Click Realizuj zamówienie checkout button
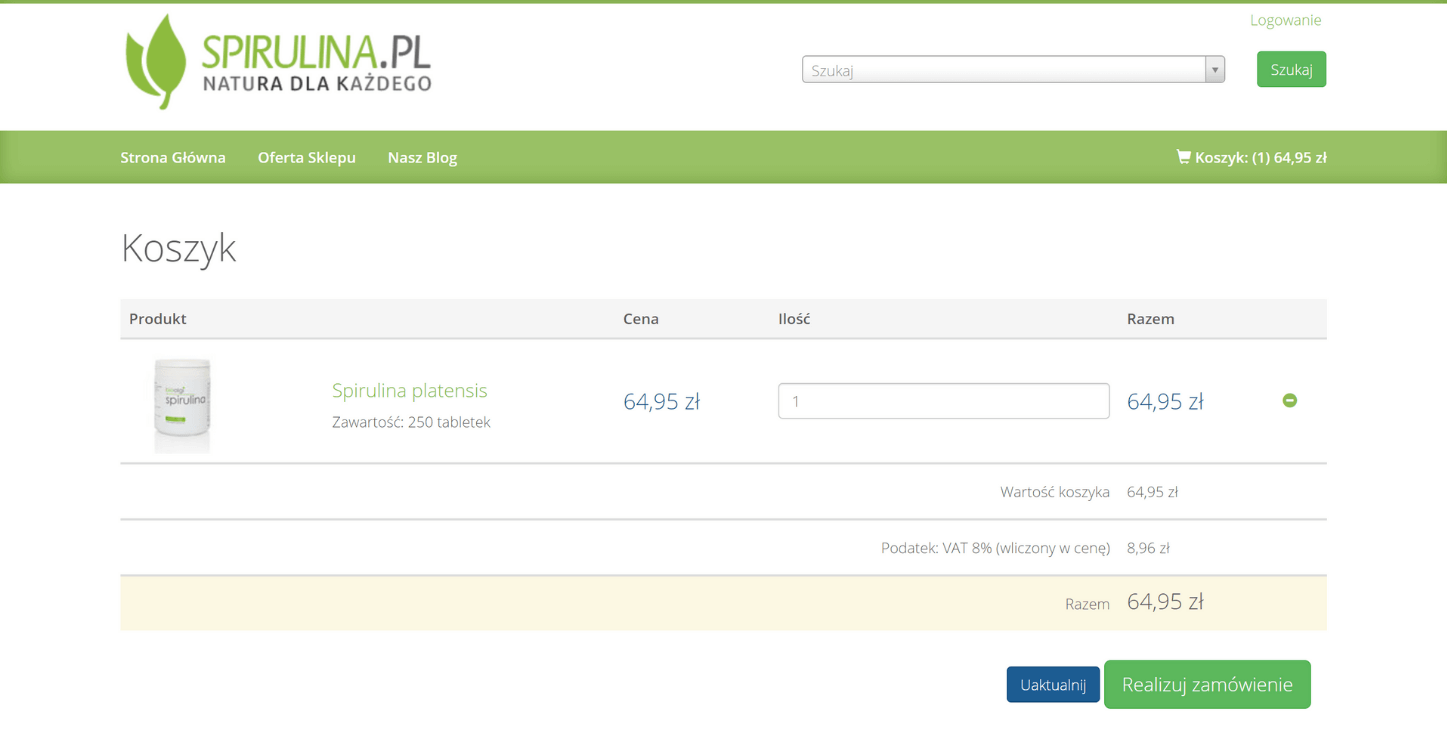The image size is (1447, 734). pyautogui.click(x=1207, y=685)
